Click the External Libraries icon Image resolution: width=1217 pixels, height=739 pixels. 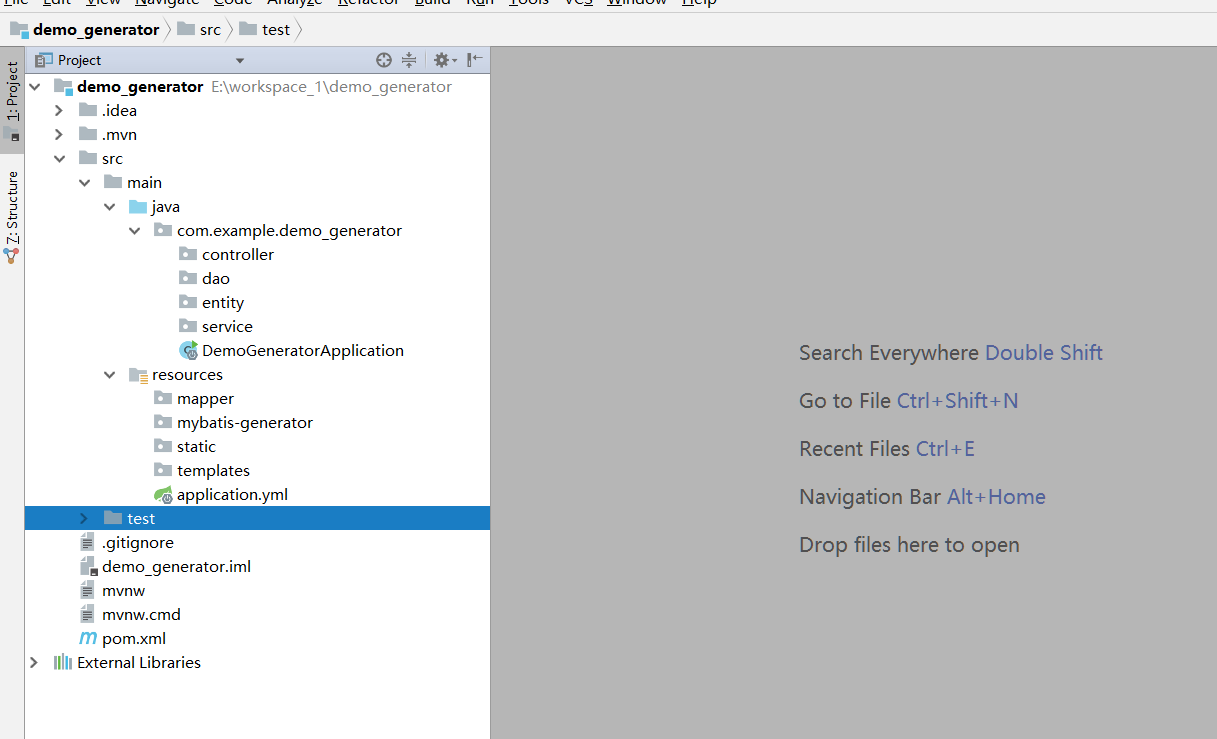[63, 662]
